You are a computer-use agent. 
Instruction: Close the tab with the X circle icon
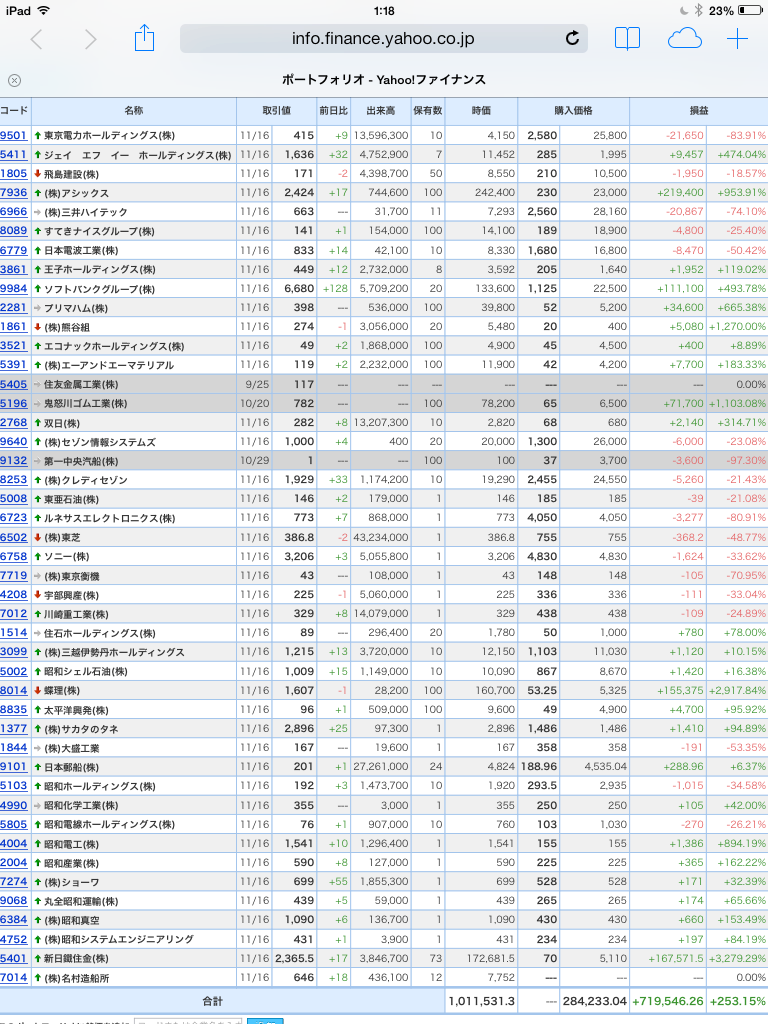click(x=14, y=80)
